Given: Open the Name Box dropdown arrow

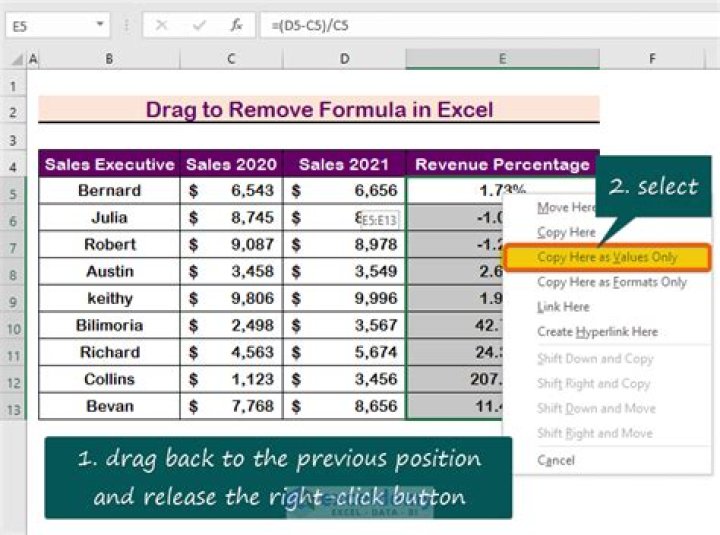Looking at the screenshot, I should [x=100, y=24].
